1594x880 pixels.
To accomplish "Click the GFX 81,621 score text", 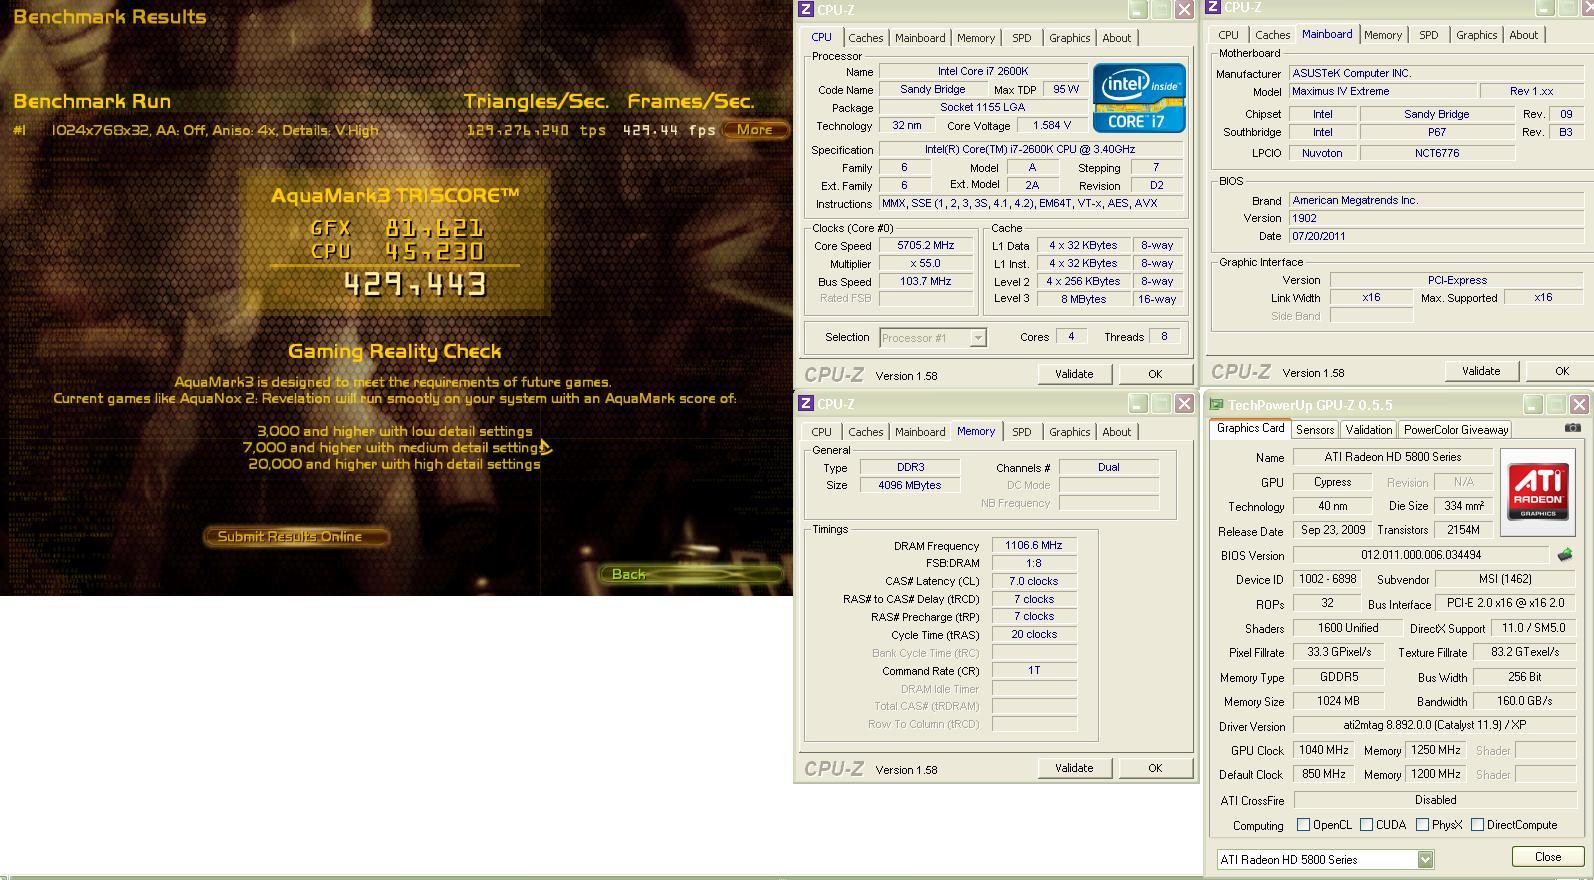I will click(398, 228).
